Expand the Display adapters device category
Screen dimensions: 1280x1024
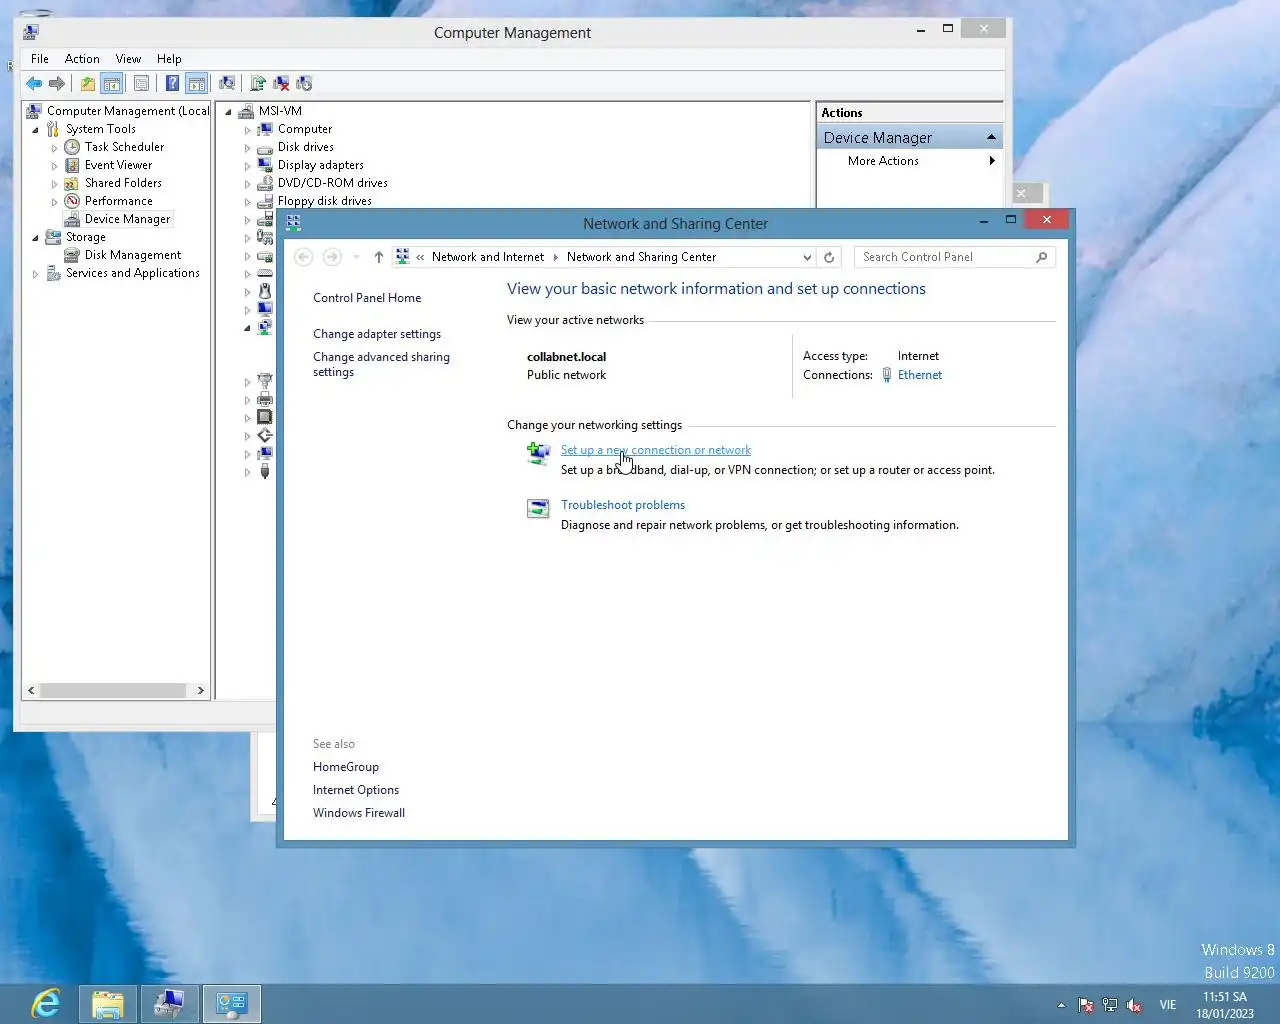click(x=248, y=166)
